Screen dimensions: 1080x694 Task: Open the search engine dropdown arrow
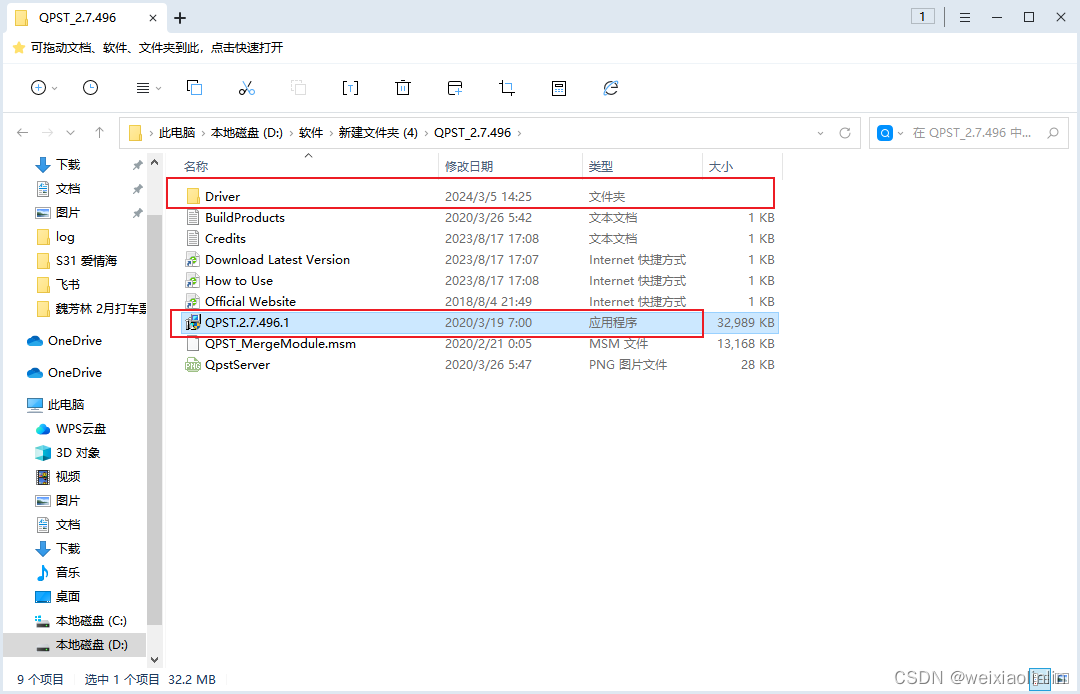pyautogui.click(x=900, y=133)
